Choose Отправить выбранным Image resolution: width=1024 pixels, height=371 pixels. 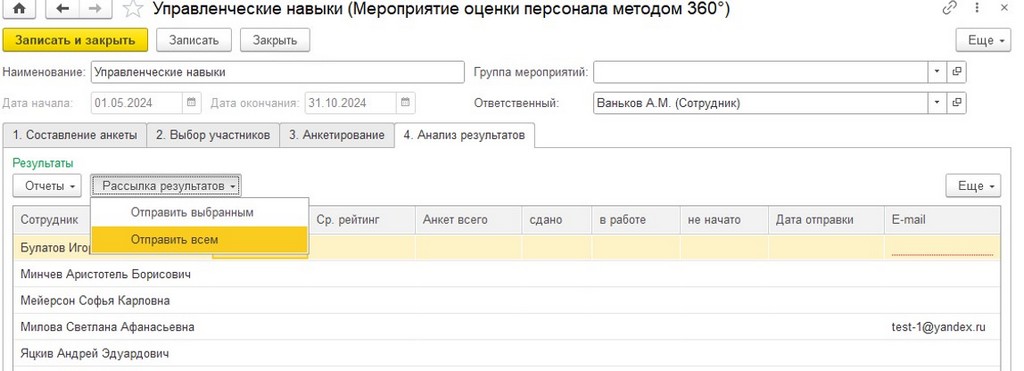pos(199,212)
